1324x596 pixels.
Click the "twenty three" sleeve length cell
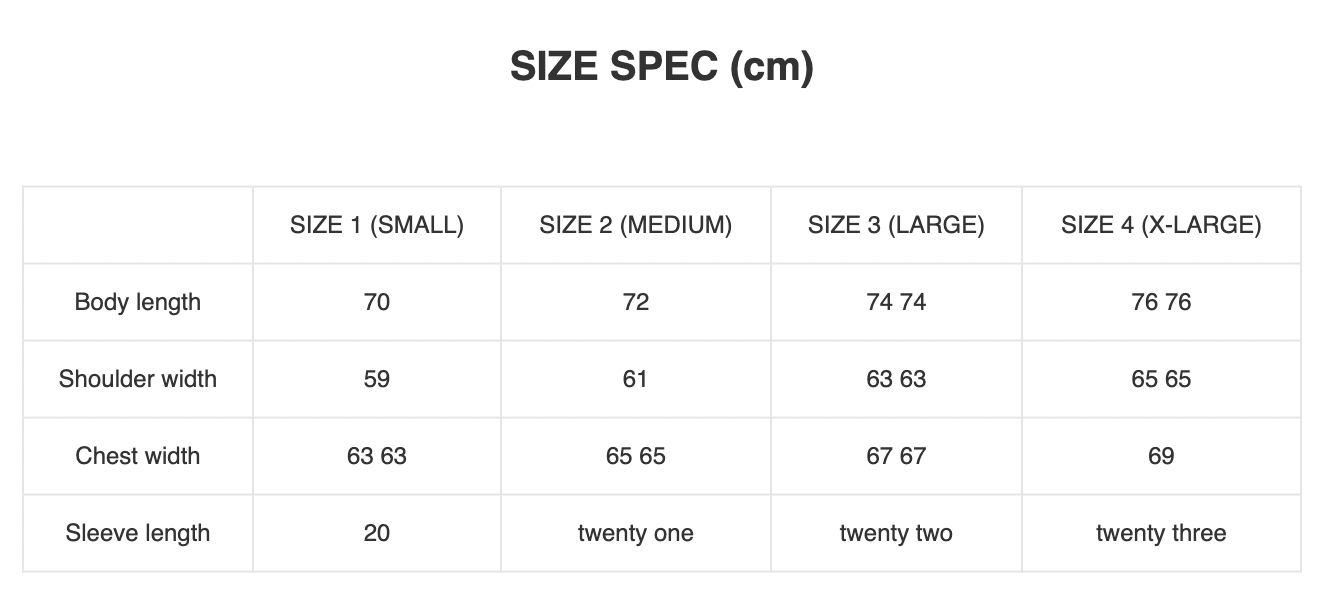[x=1161, y=533]
